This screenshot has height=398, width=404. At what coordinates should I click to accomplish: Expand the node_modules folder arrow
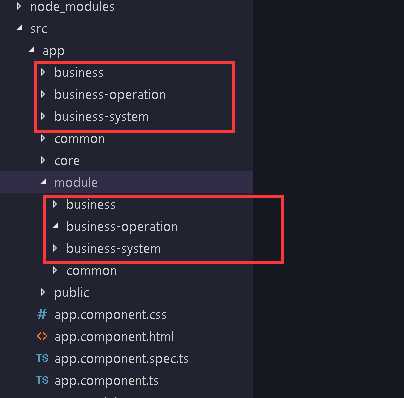19,6
